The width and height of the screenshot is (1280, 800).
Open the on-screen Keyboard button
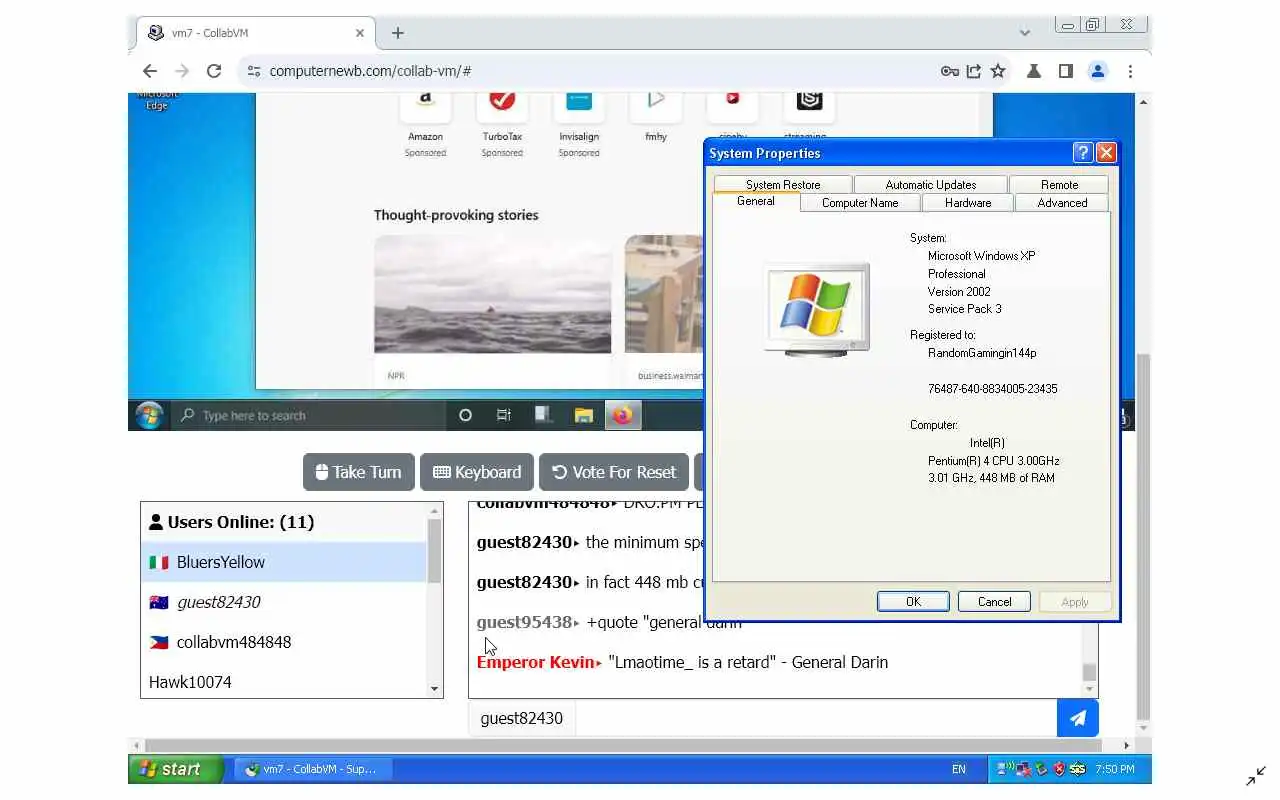click(x=477, y=472)
